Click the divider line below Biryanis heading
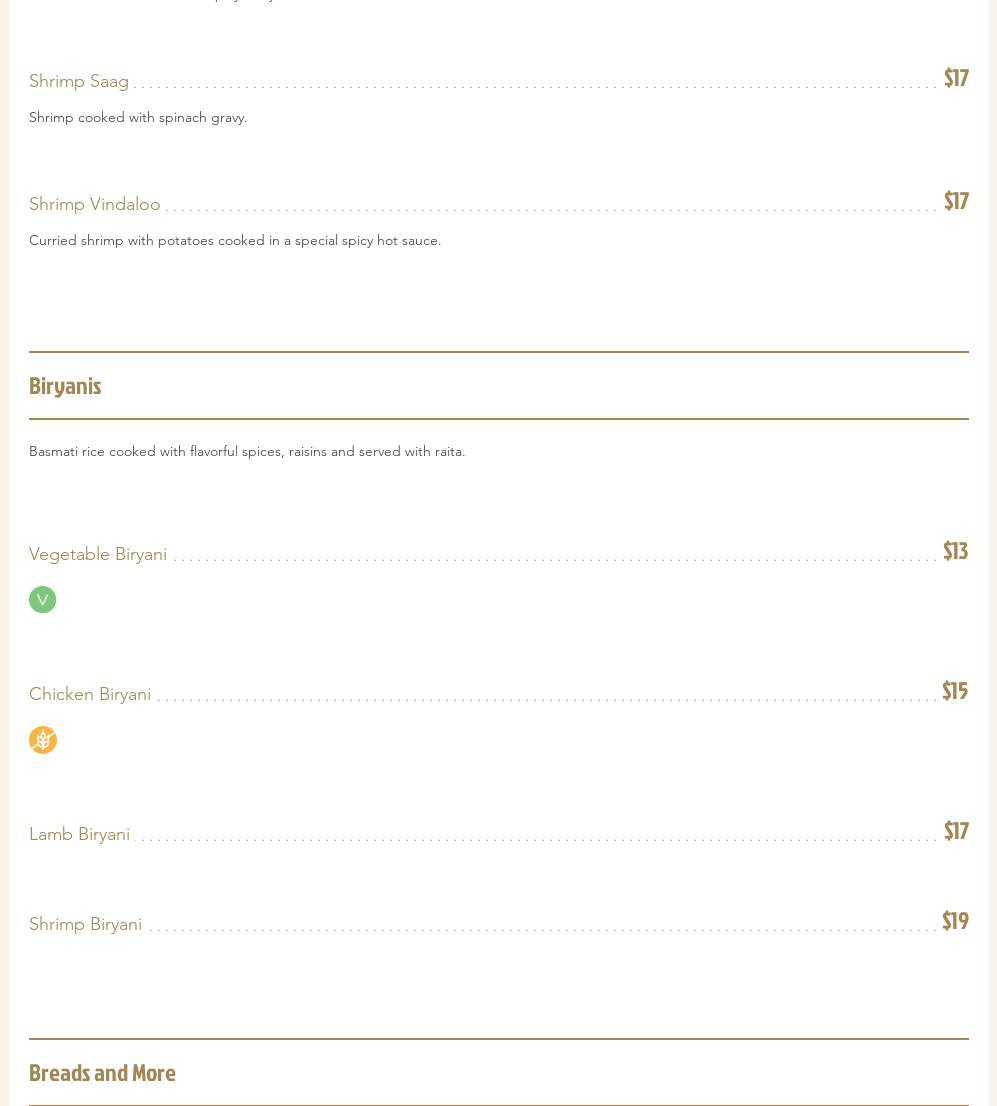This screenshot has width=997, height=1106. (498, 419)
